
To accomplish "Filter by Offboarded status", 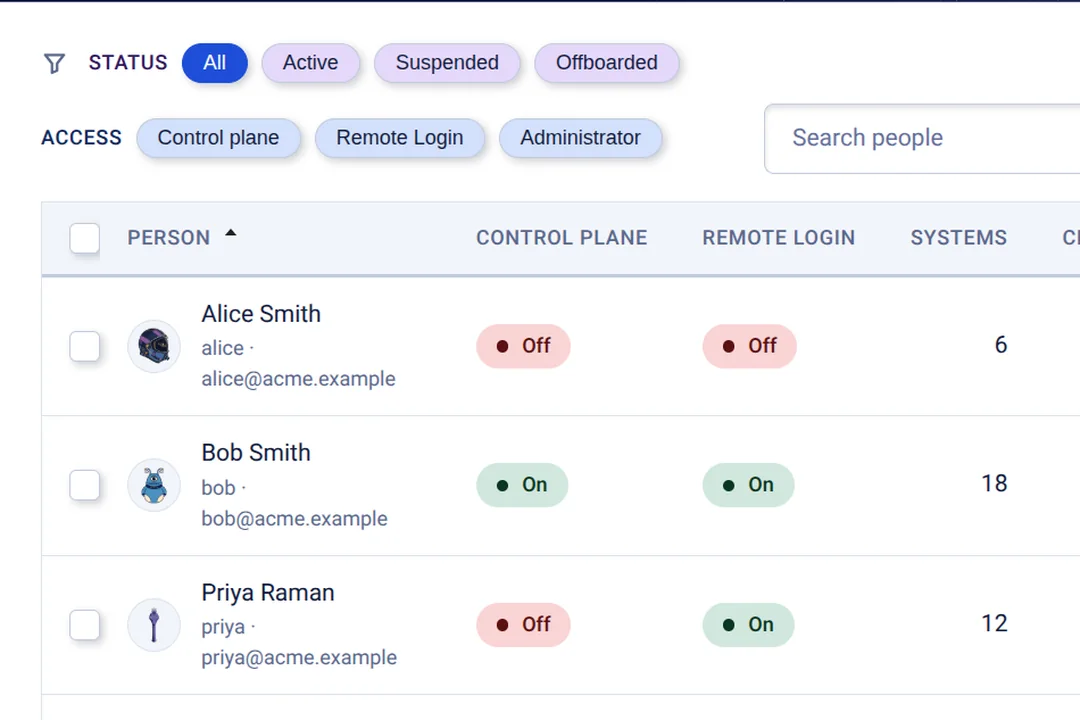I will 607,63.
